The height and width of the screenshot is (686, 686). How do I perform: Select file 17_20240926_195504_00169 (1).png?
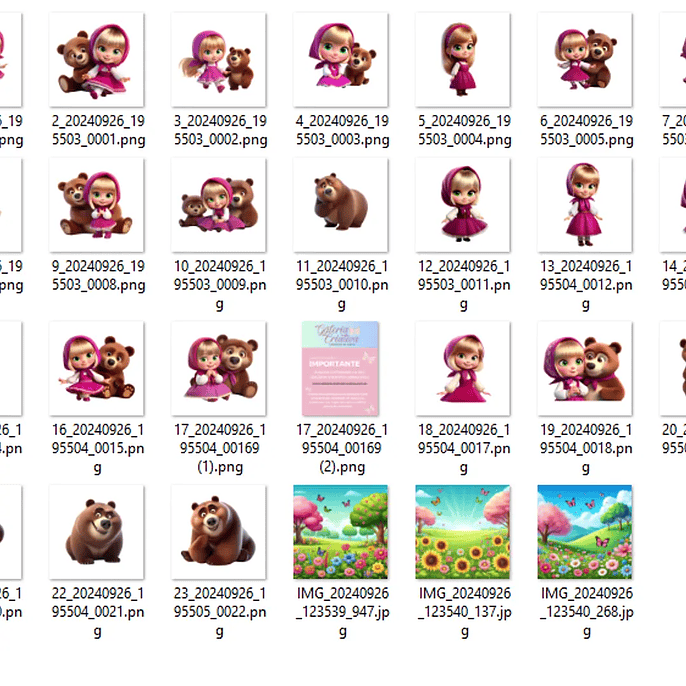click(218, 368)
